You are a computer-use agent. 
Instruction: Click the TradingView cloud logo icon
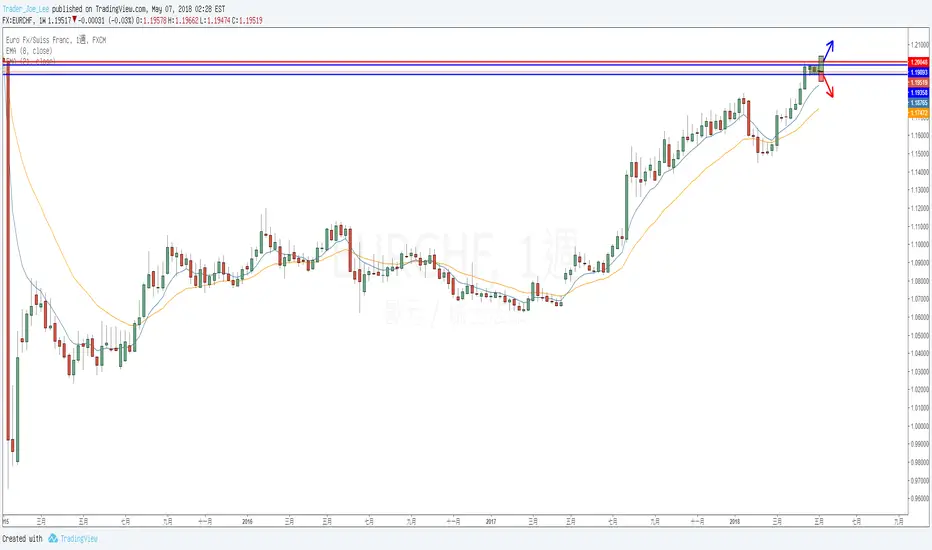53,538
